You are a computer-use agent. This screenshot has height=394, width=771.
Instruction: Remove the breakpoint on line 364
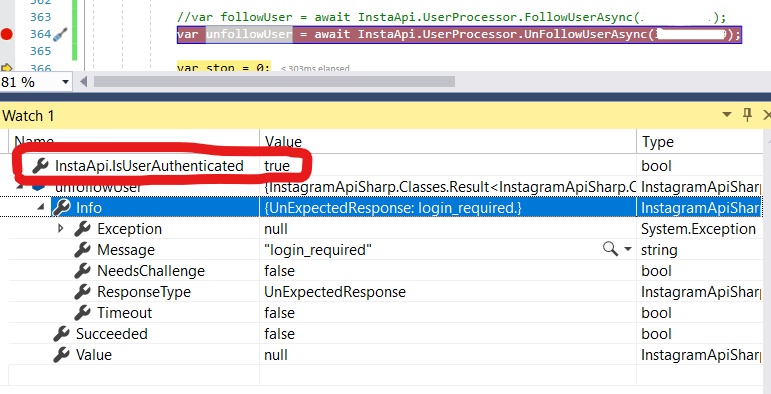pyautogui.click(x=6, y=34)
